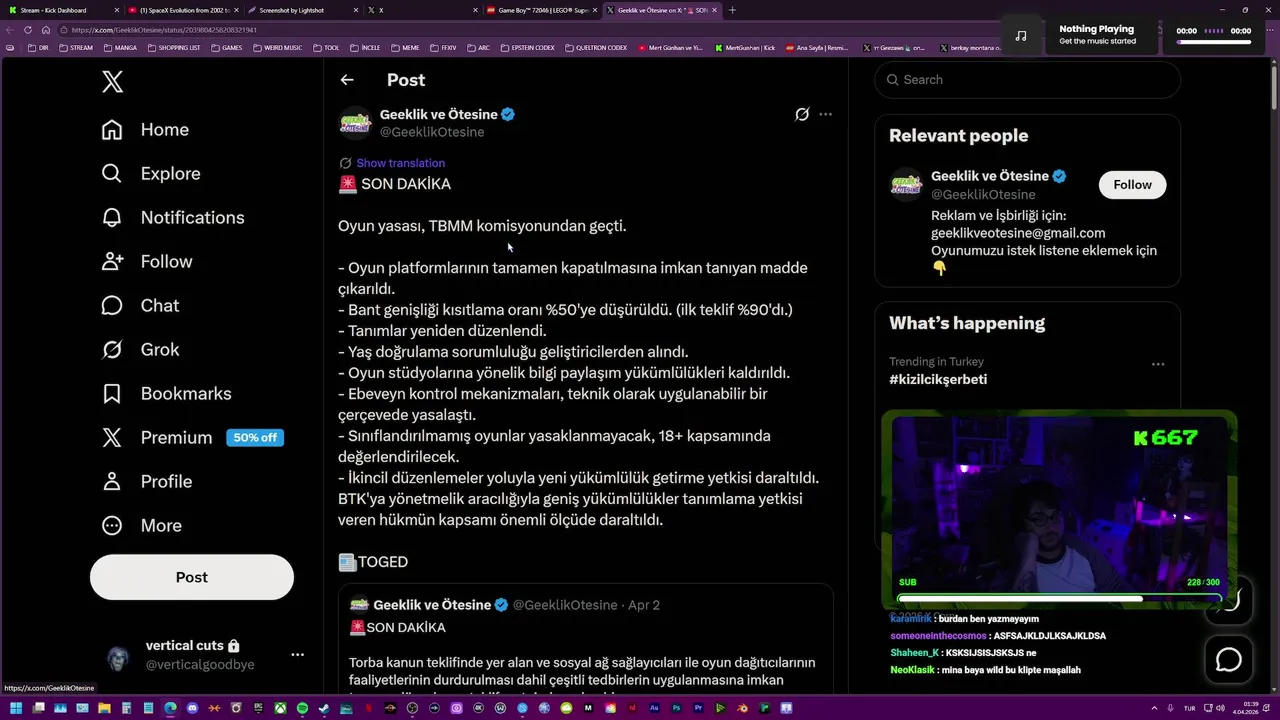Open the STREAM bookmarks folder
This screenshot has width=1280, height=720.
tap(76, 47)
